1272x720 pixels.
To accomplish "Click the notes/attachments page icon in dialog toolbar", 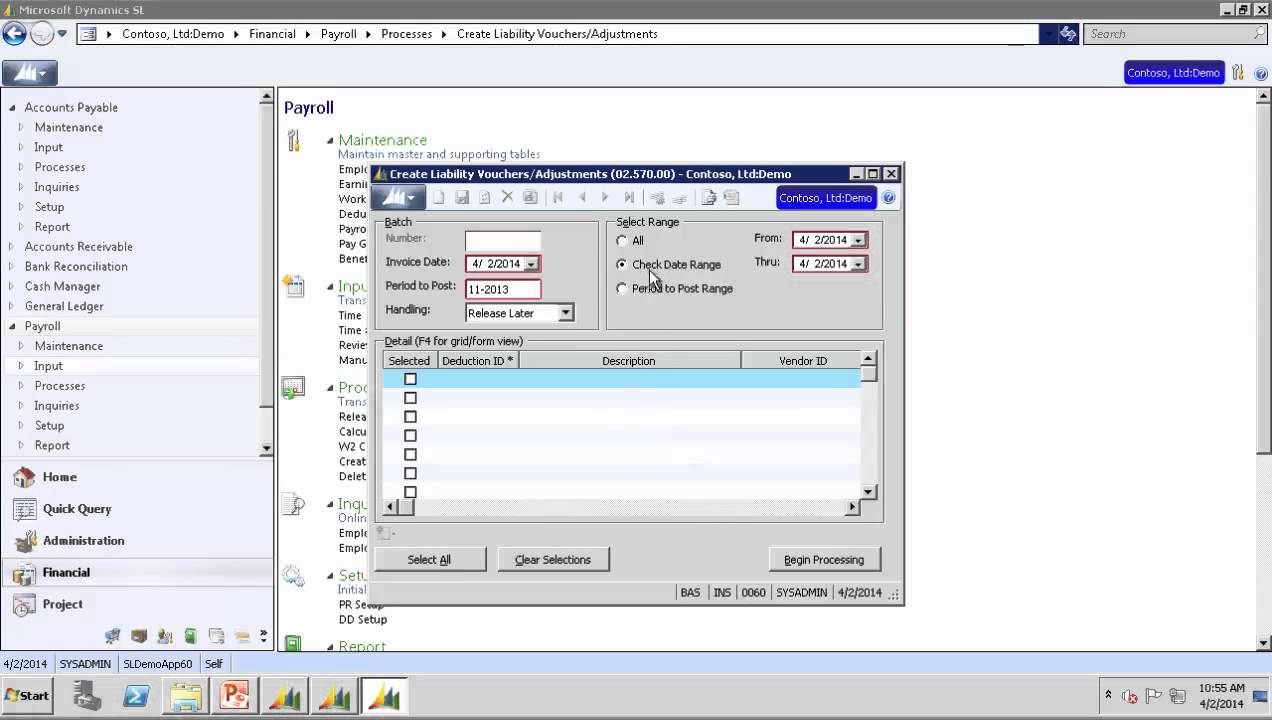I will coord(709,198).
